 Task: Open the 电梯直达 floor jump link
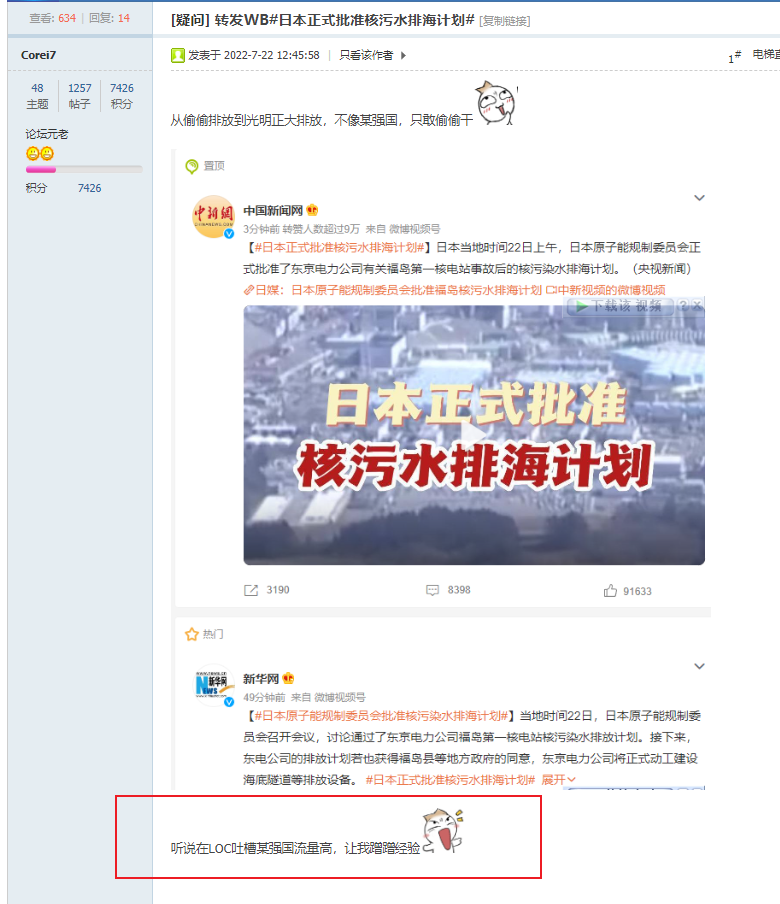pos(766,55)
